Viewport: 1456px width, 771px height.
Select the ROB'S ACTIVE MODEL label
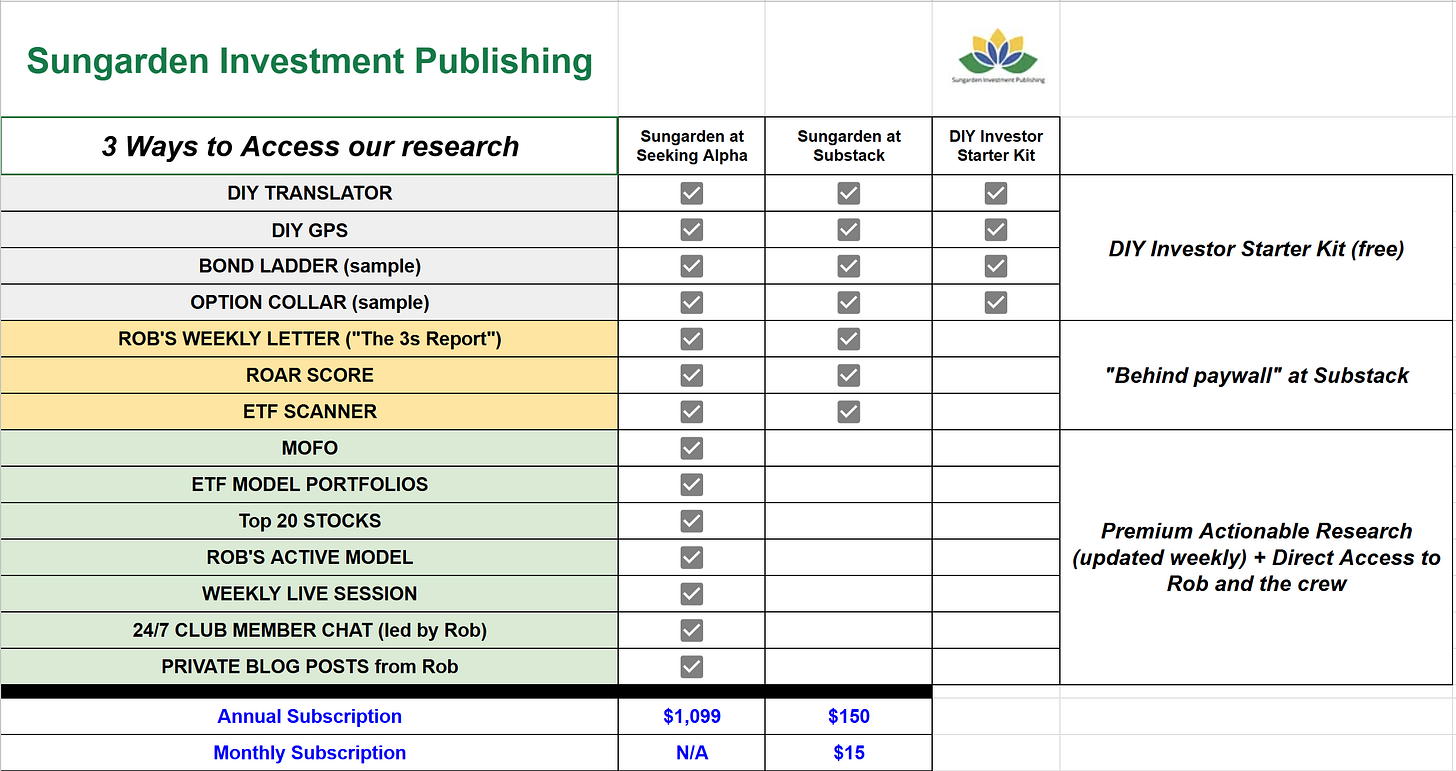click(x=310, y=557)
